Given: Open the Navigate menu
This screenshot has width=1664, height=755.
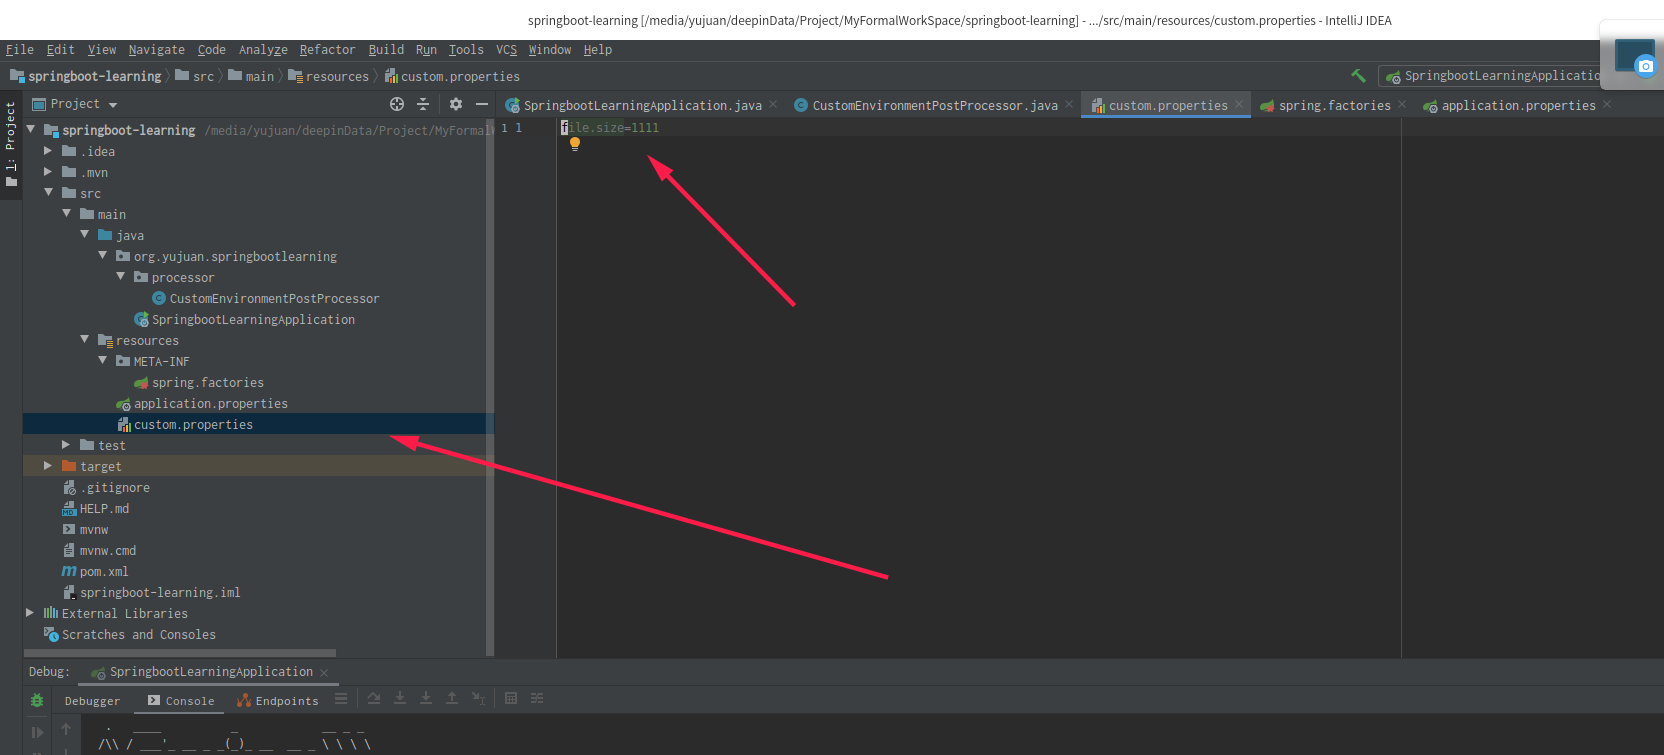Looking at the screenshot, I should [x=156, y=50].
